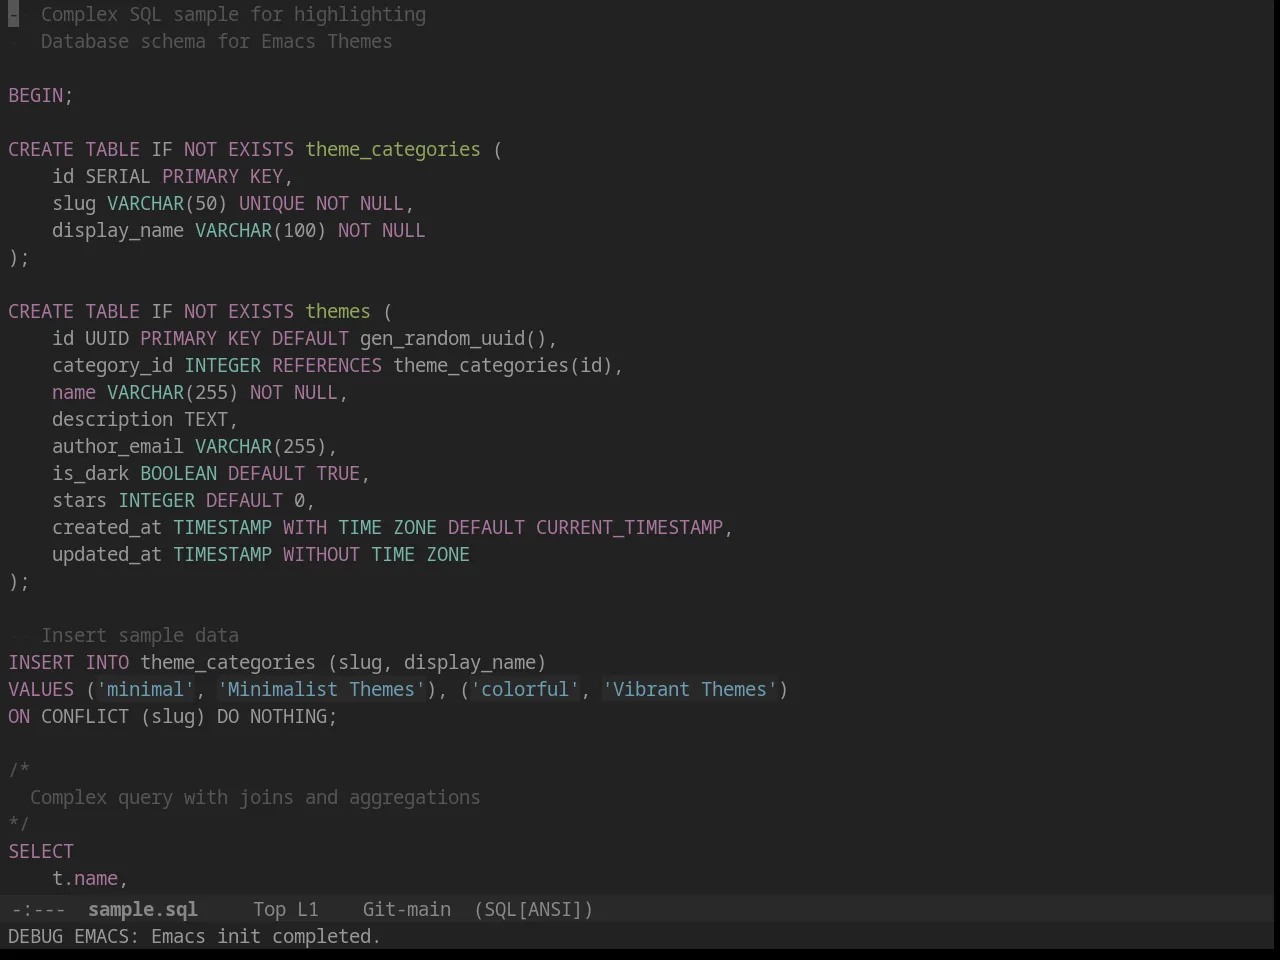The image size is (1280, 960).
Task: Click the 'minimal' string literal
Action: coord(146,690)
